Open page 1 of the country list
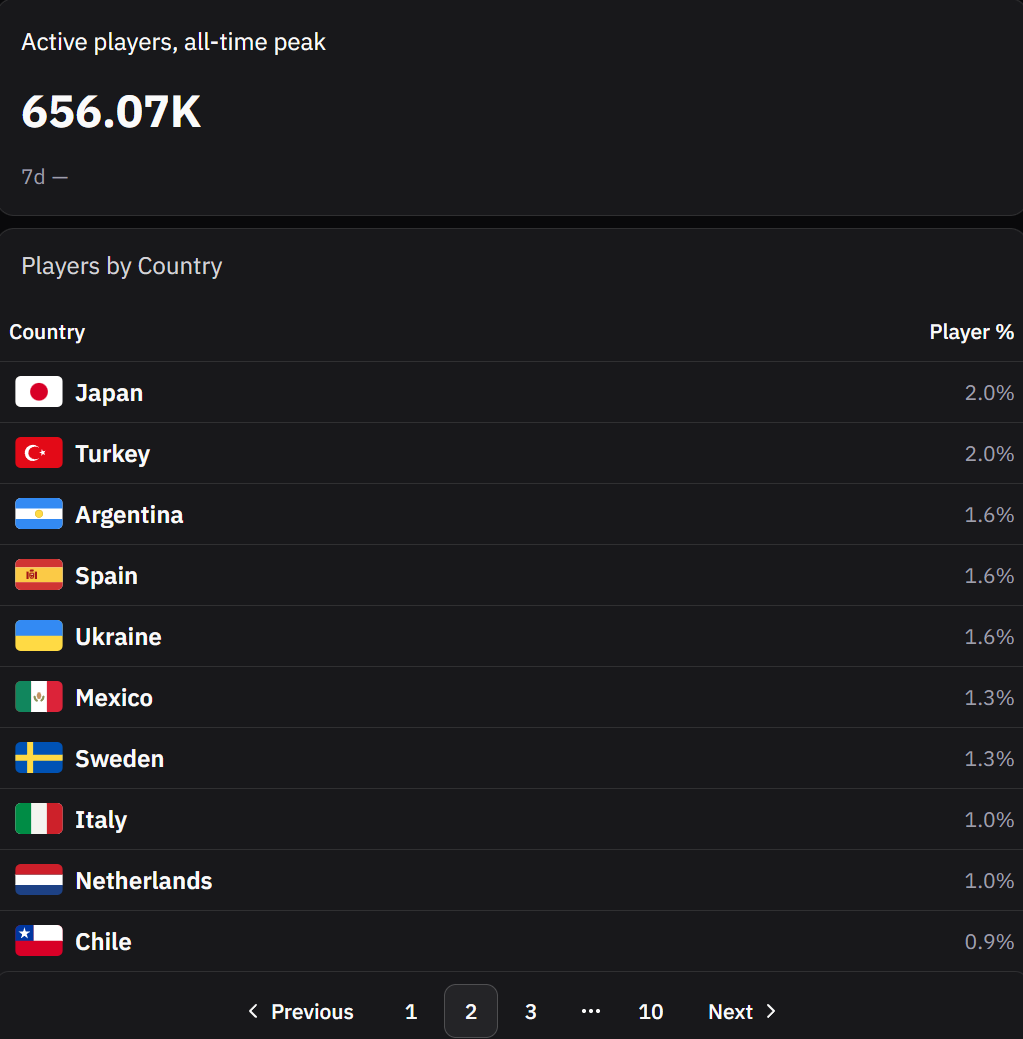The width and height of the screenshot is (1023, 1039). click(411, 1011)
